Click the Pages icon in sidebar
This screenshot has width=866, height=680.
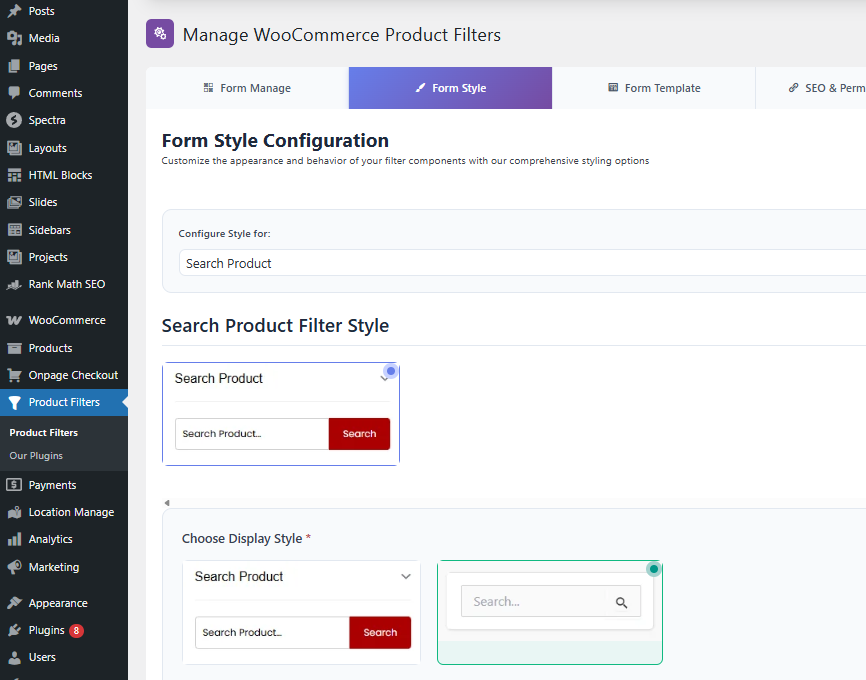coord(14,66)
